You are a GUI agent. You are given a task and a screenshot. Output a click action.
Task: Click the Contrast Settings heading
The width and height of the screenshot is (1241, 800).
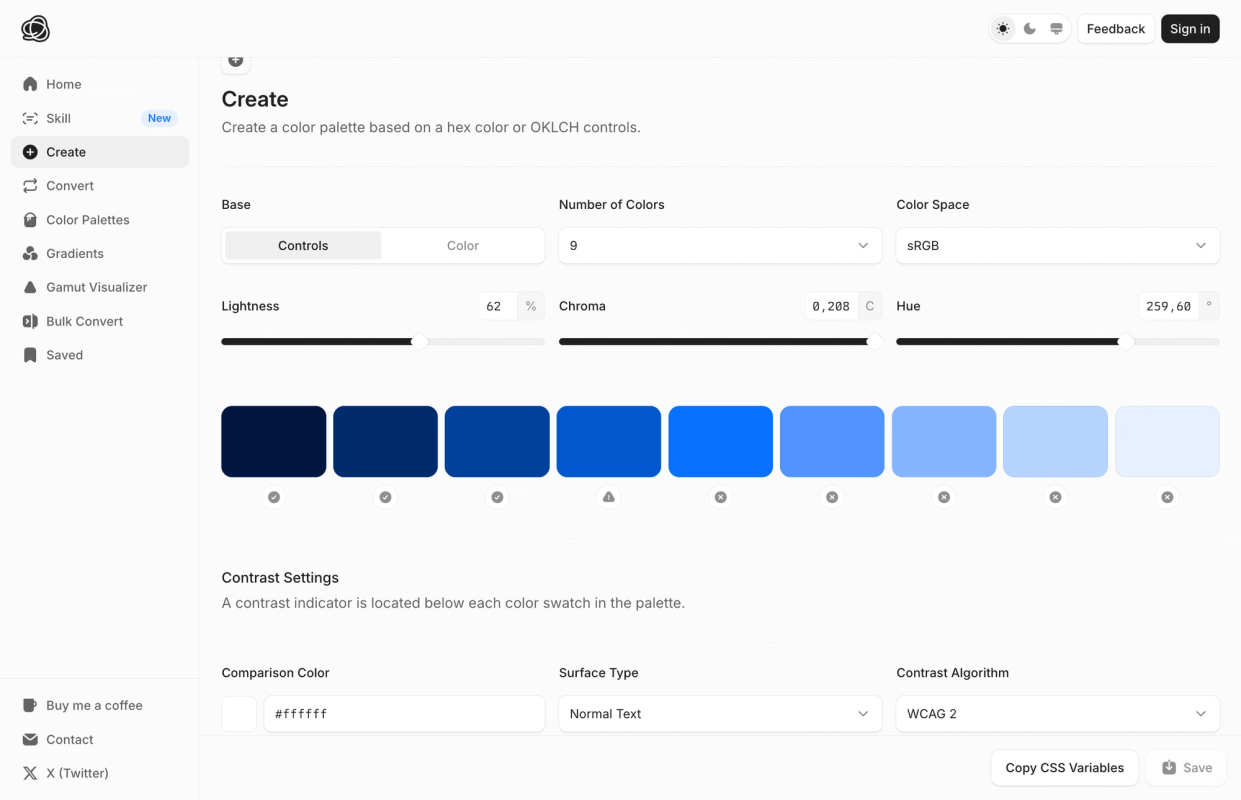point(280,578)
